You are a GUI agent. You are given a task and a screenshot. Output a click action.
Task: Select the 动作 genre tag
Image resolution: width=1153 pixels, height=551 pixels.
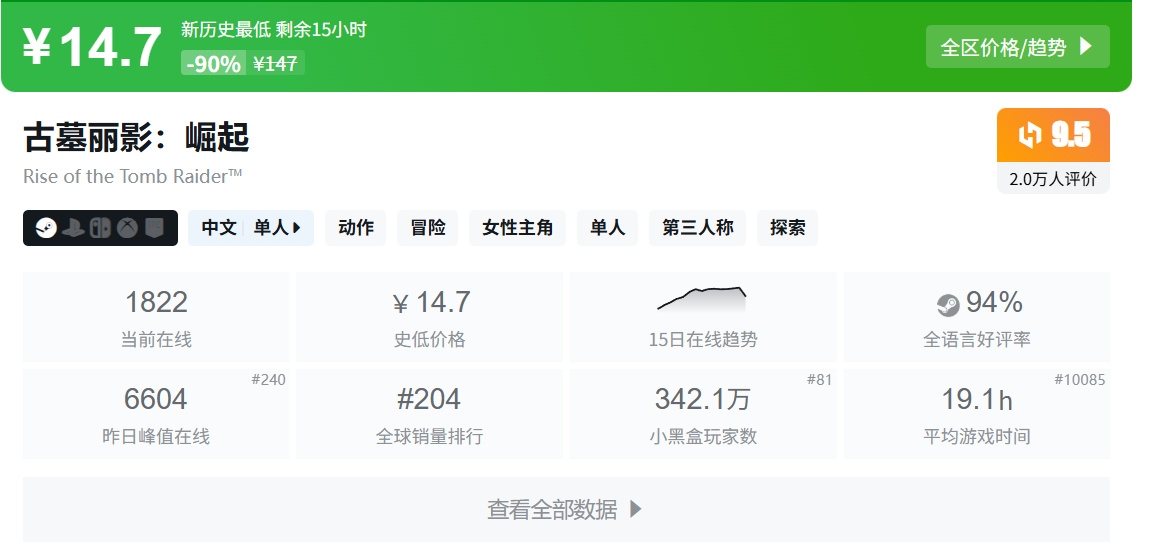(x=356, y=228)
